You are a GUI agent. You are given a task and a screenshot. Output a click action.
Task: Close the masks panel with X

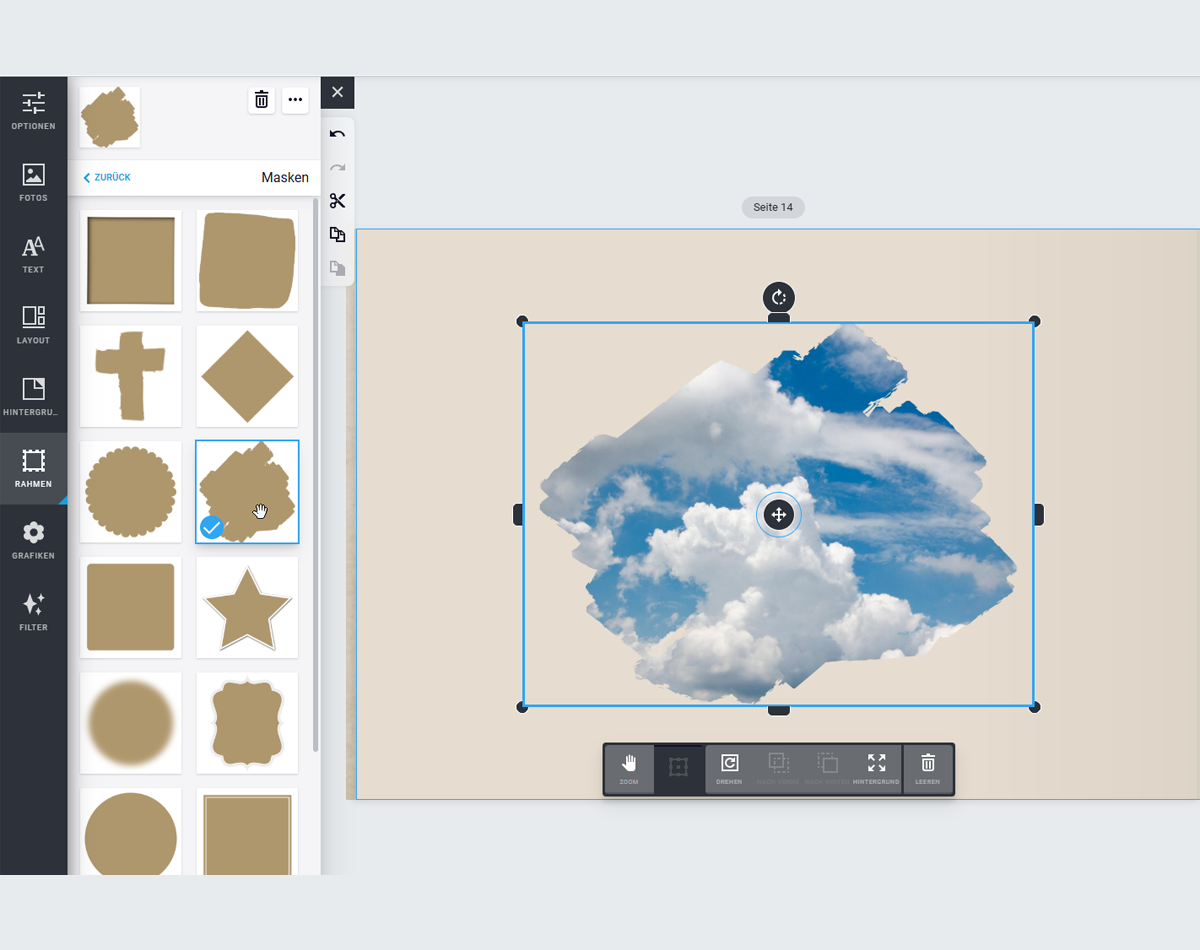[x=337, y=92]
